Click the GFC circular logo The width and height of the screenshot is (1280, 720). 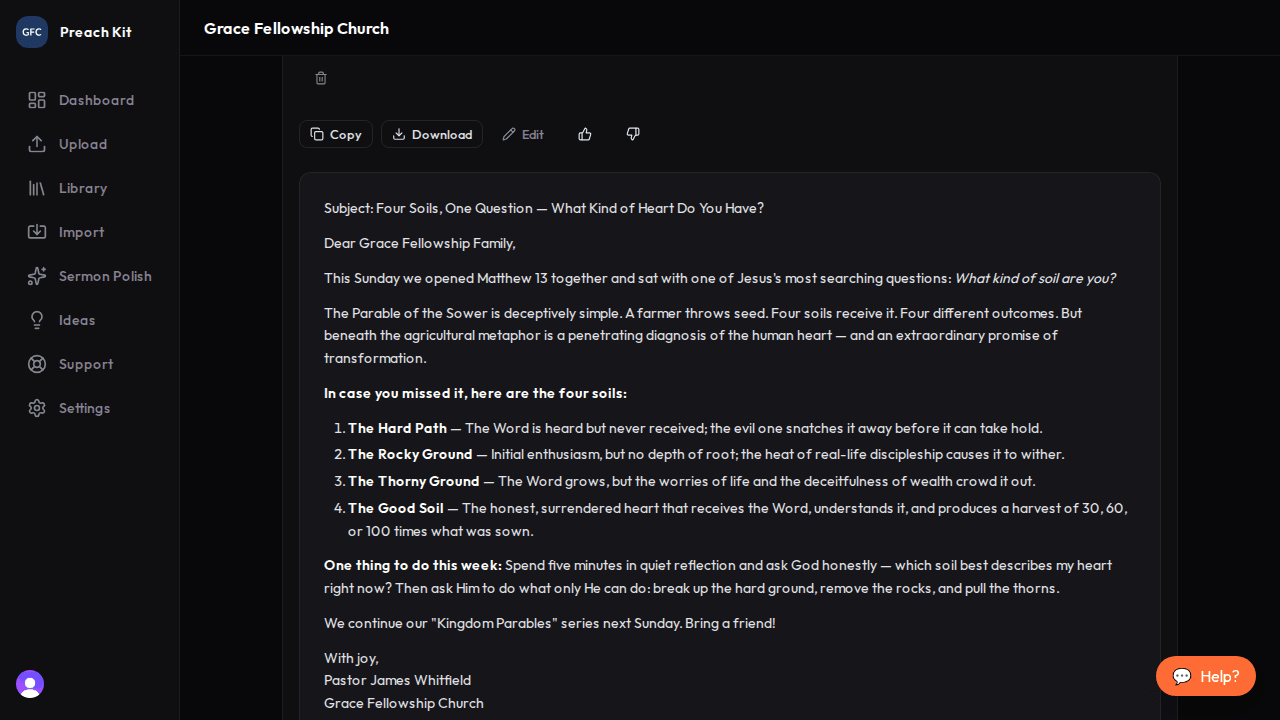(x=31, y=31)
